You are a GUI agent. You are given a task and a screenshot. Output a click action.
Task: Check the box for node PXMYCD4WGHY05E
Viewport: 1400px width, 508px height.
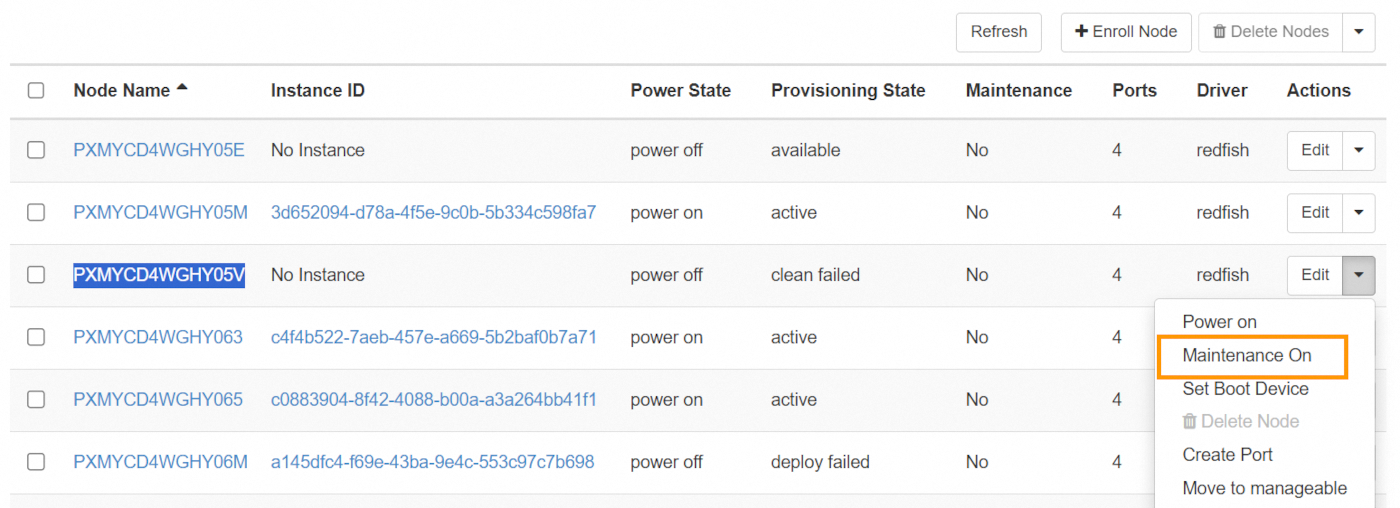tap(36, 150)
